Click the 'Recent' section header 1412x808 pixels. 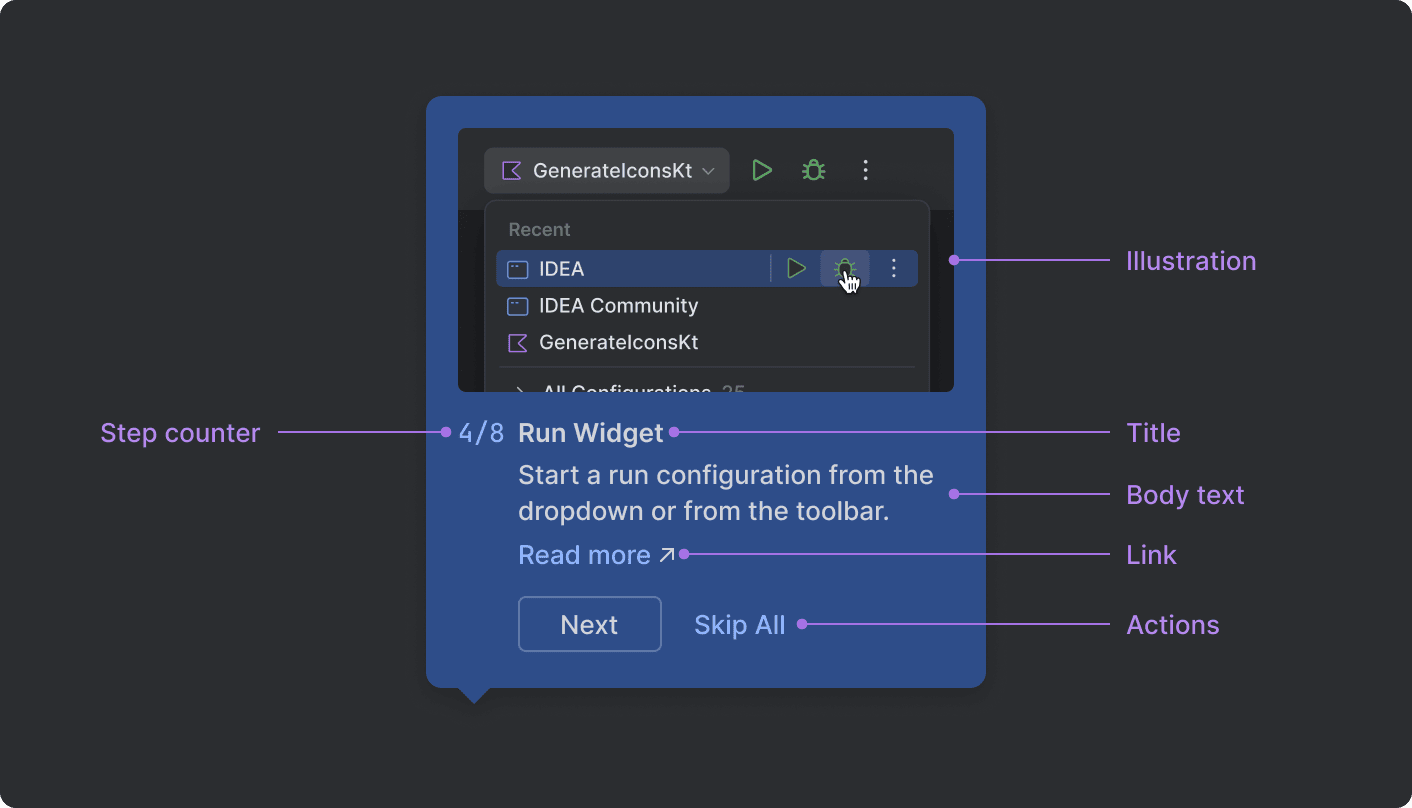(539, 229)
